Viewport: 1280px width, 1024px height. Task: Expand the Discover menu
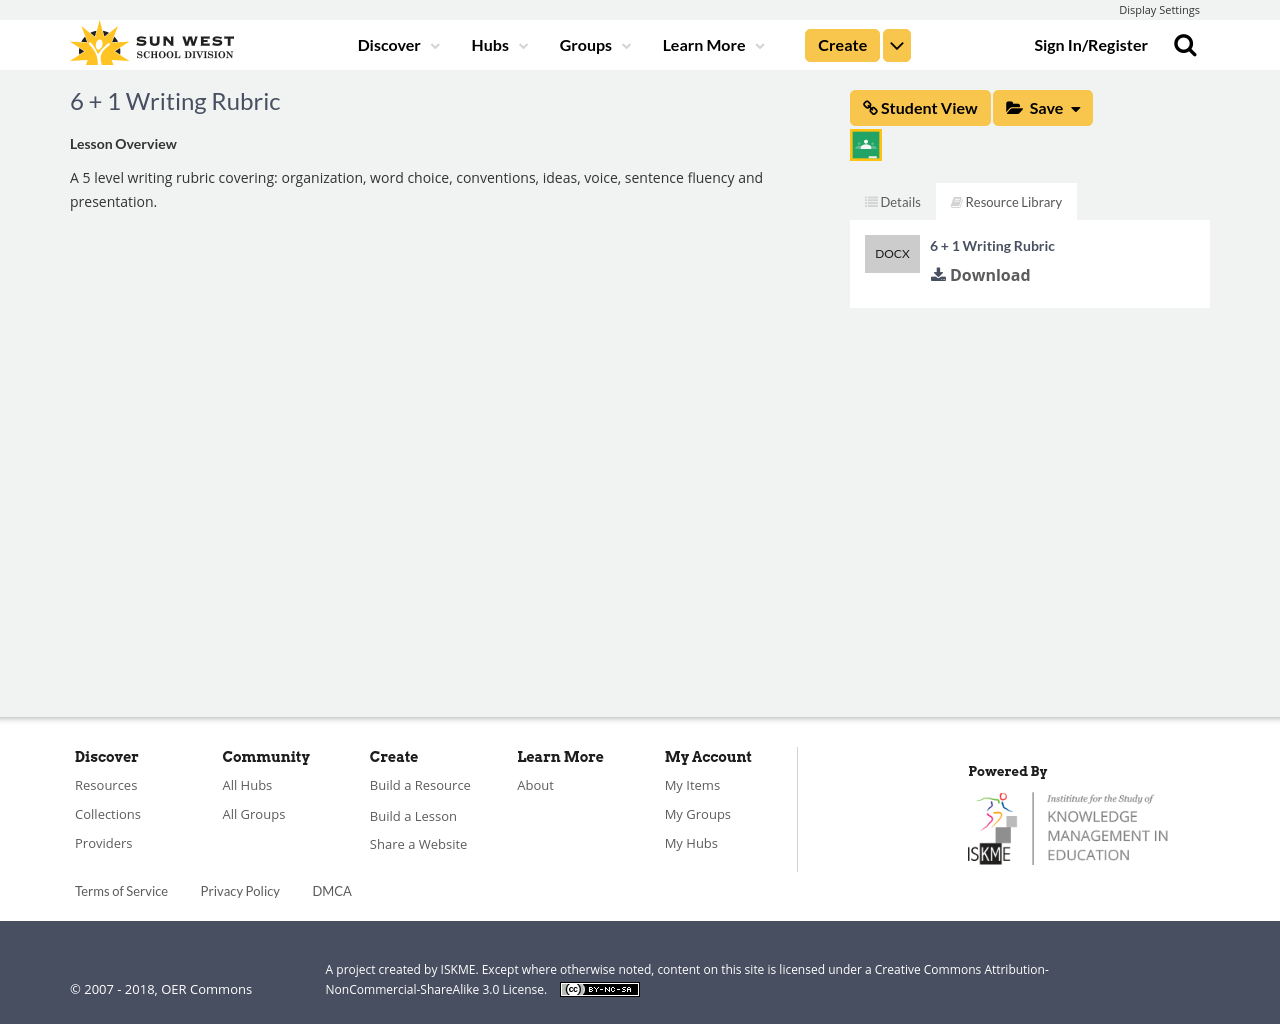[398, 45]
